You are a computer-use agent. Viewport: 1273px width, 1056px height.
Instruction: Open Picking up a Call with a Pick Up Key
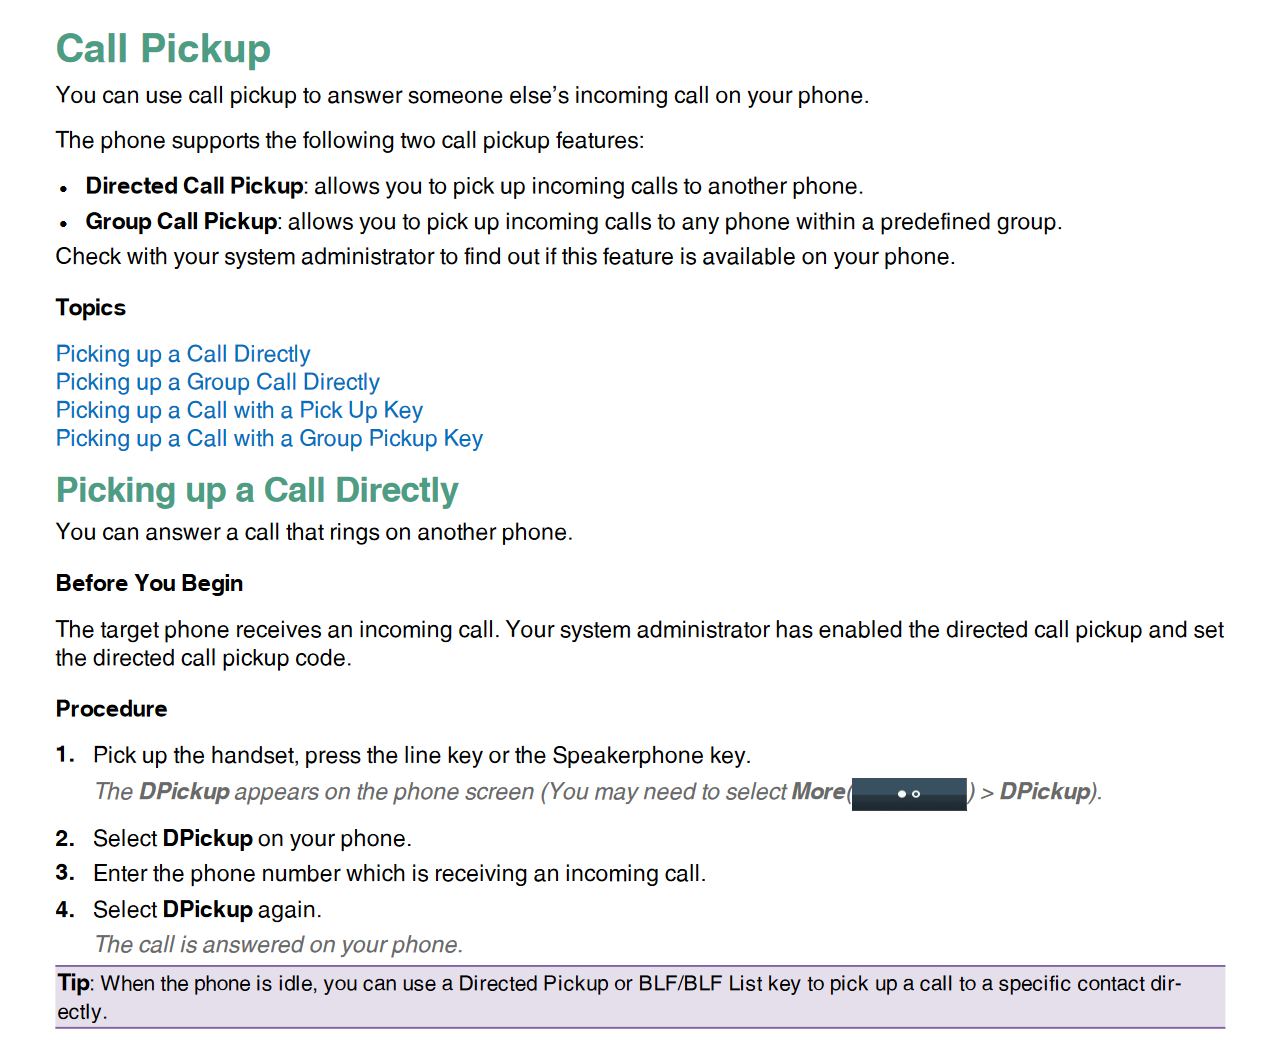coord(239,410)
